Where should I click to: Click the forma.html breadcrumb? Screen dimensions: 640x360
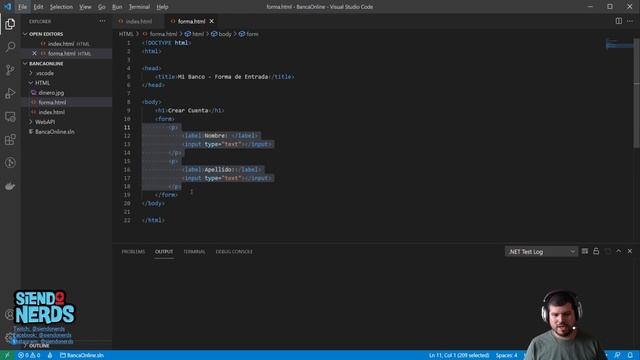tap(160, 34)
